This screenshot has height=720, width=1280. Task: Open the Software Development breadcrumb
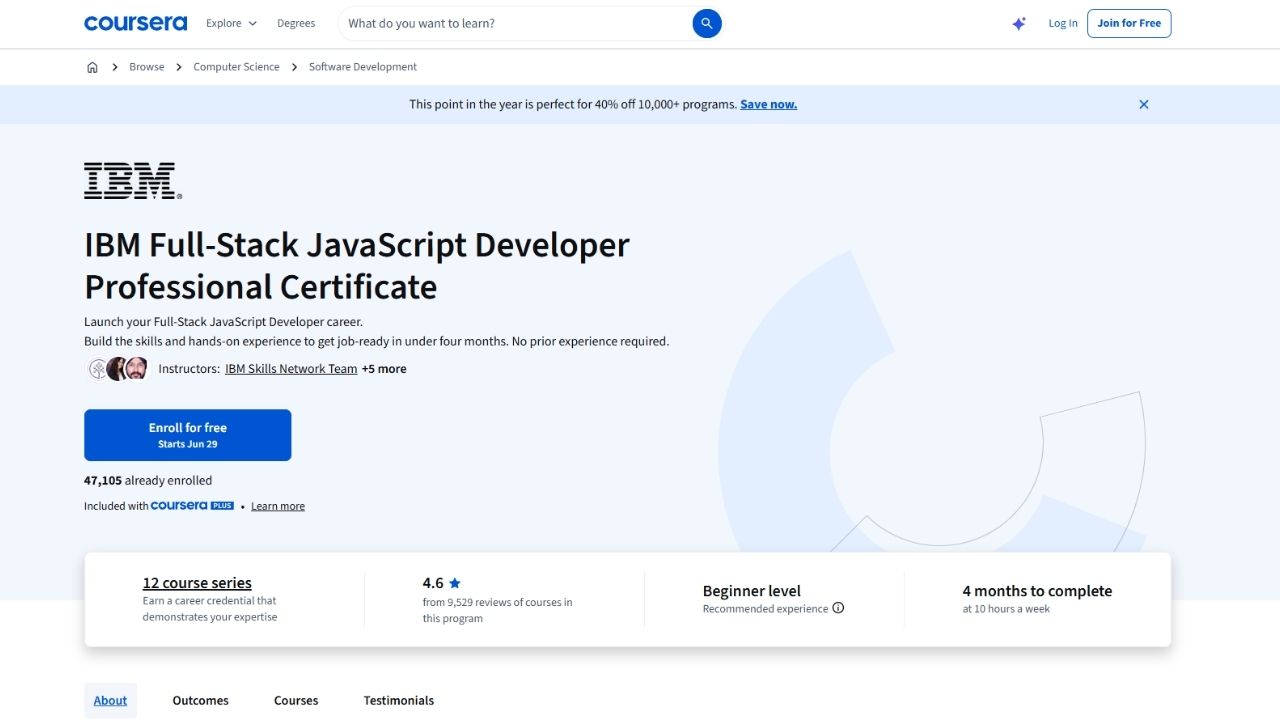363,67
